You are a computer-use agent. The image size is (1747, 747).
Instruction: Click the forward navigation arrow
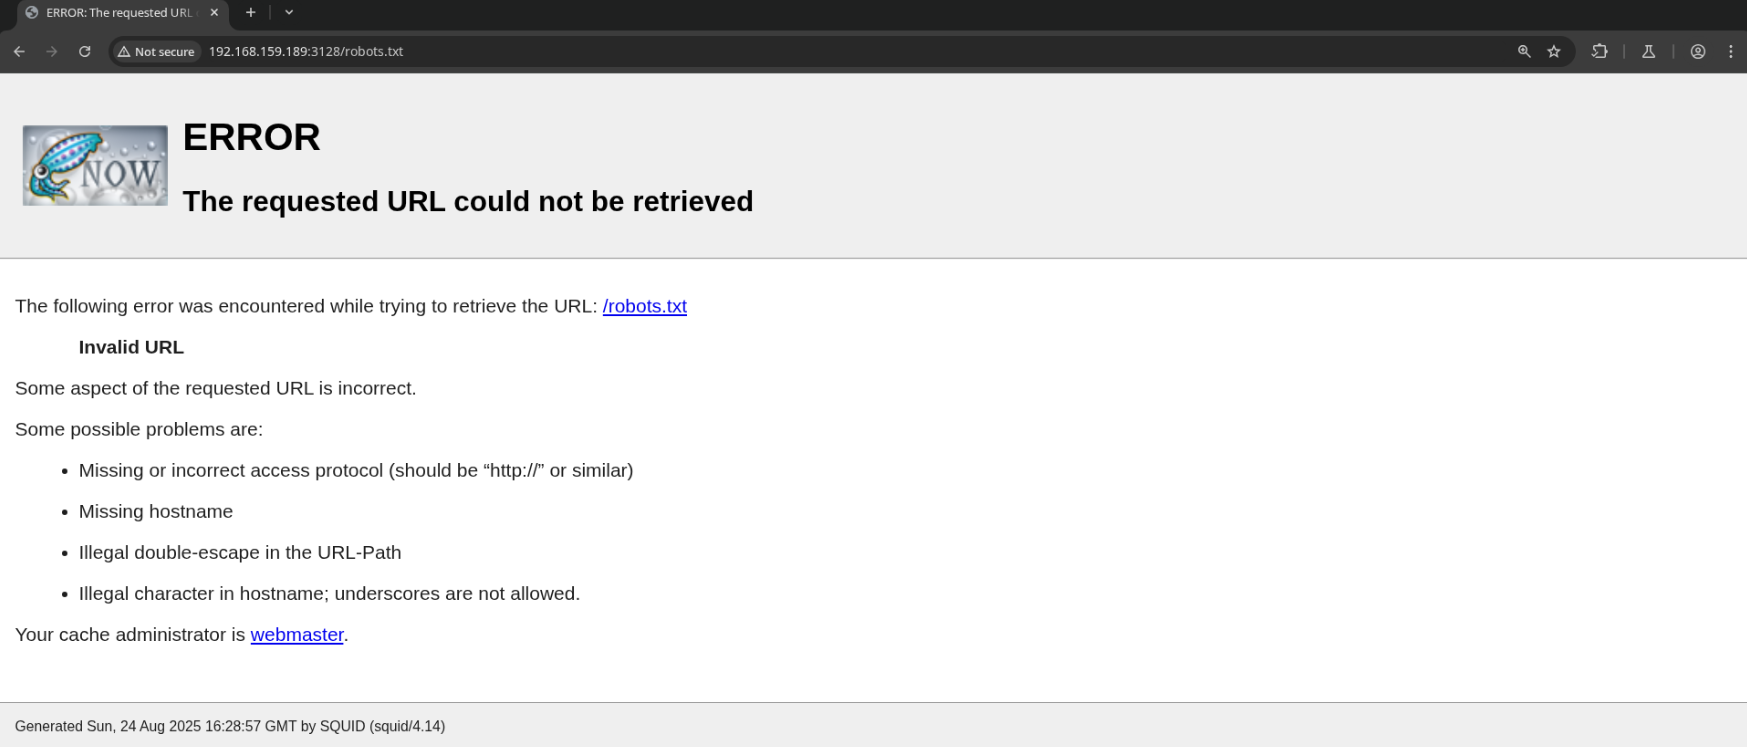(x=52, y=51)
